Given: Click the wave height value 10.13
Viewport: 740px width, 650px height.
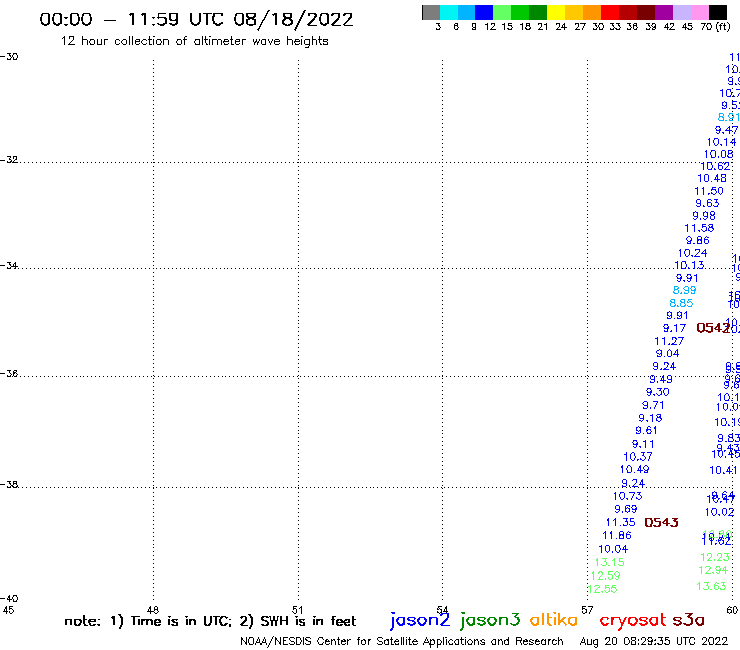Looking at the screenshot, I should pos(689,265).
